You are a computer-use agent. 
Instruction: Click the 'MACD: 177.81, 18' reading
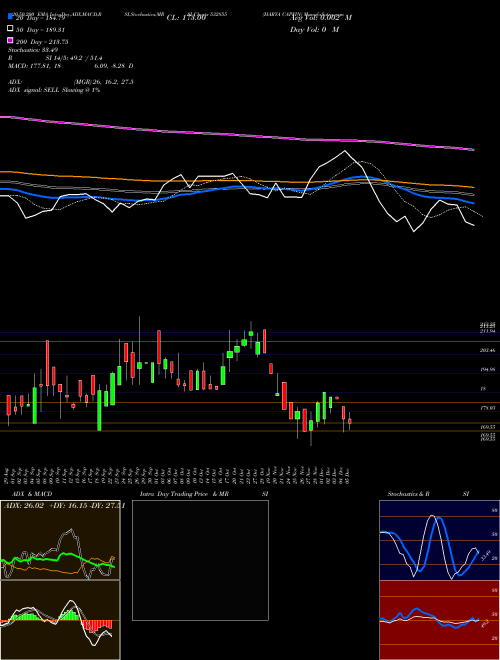coord(35,66)
